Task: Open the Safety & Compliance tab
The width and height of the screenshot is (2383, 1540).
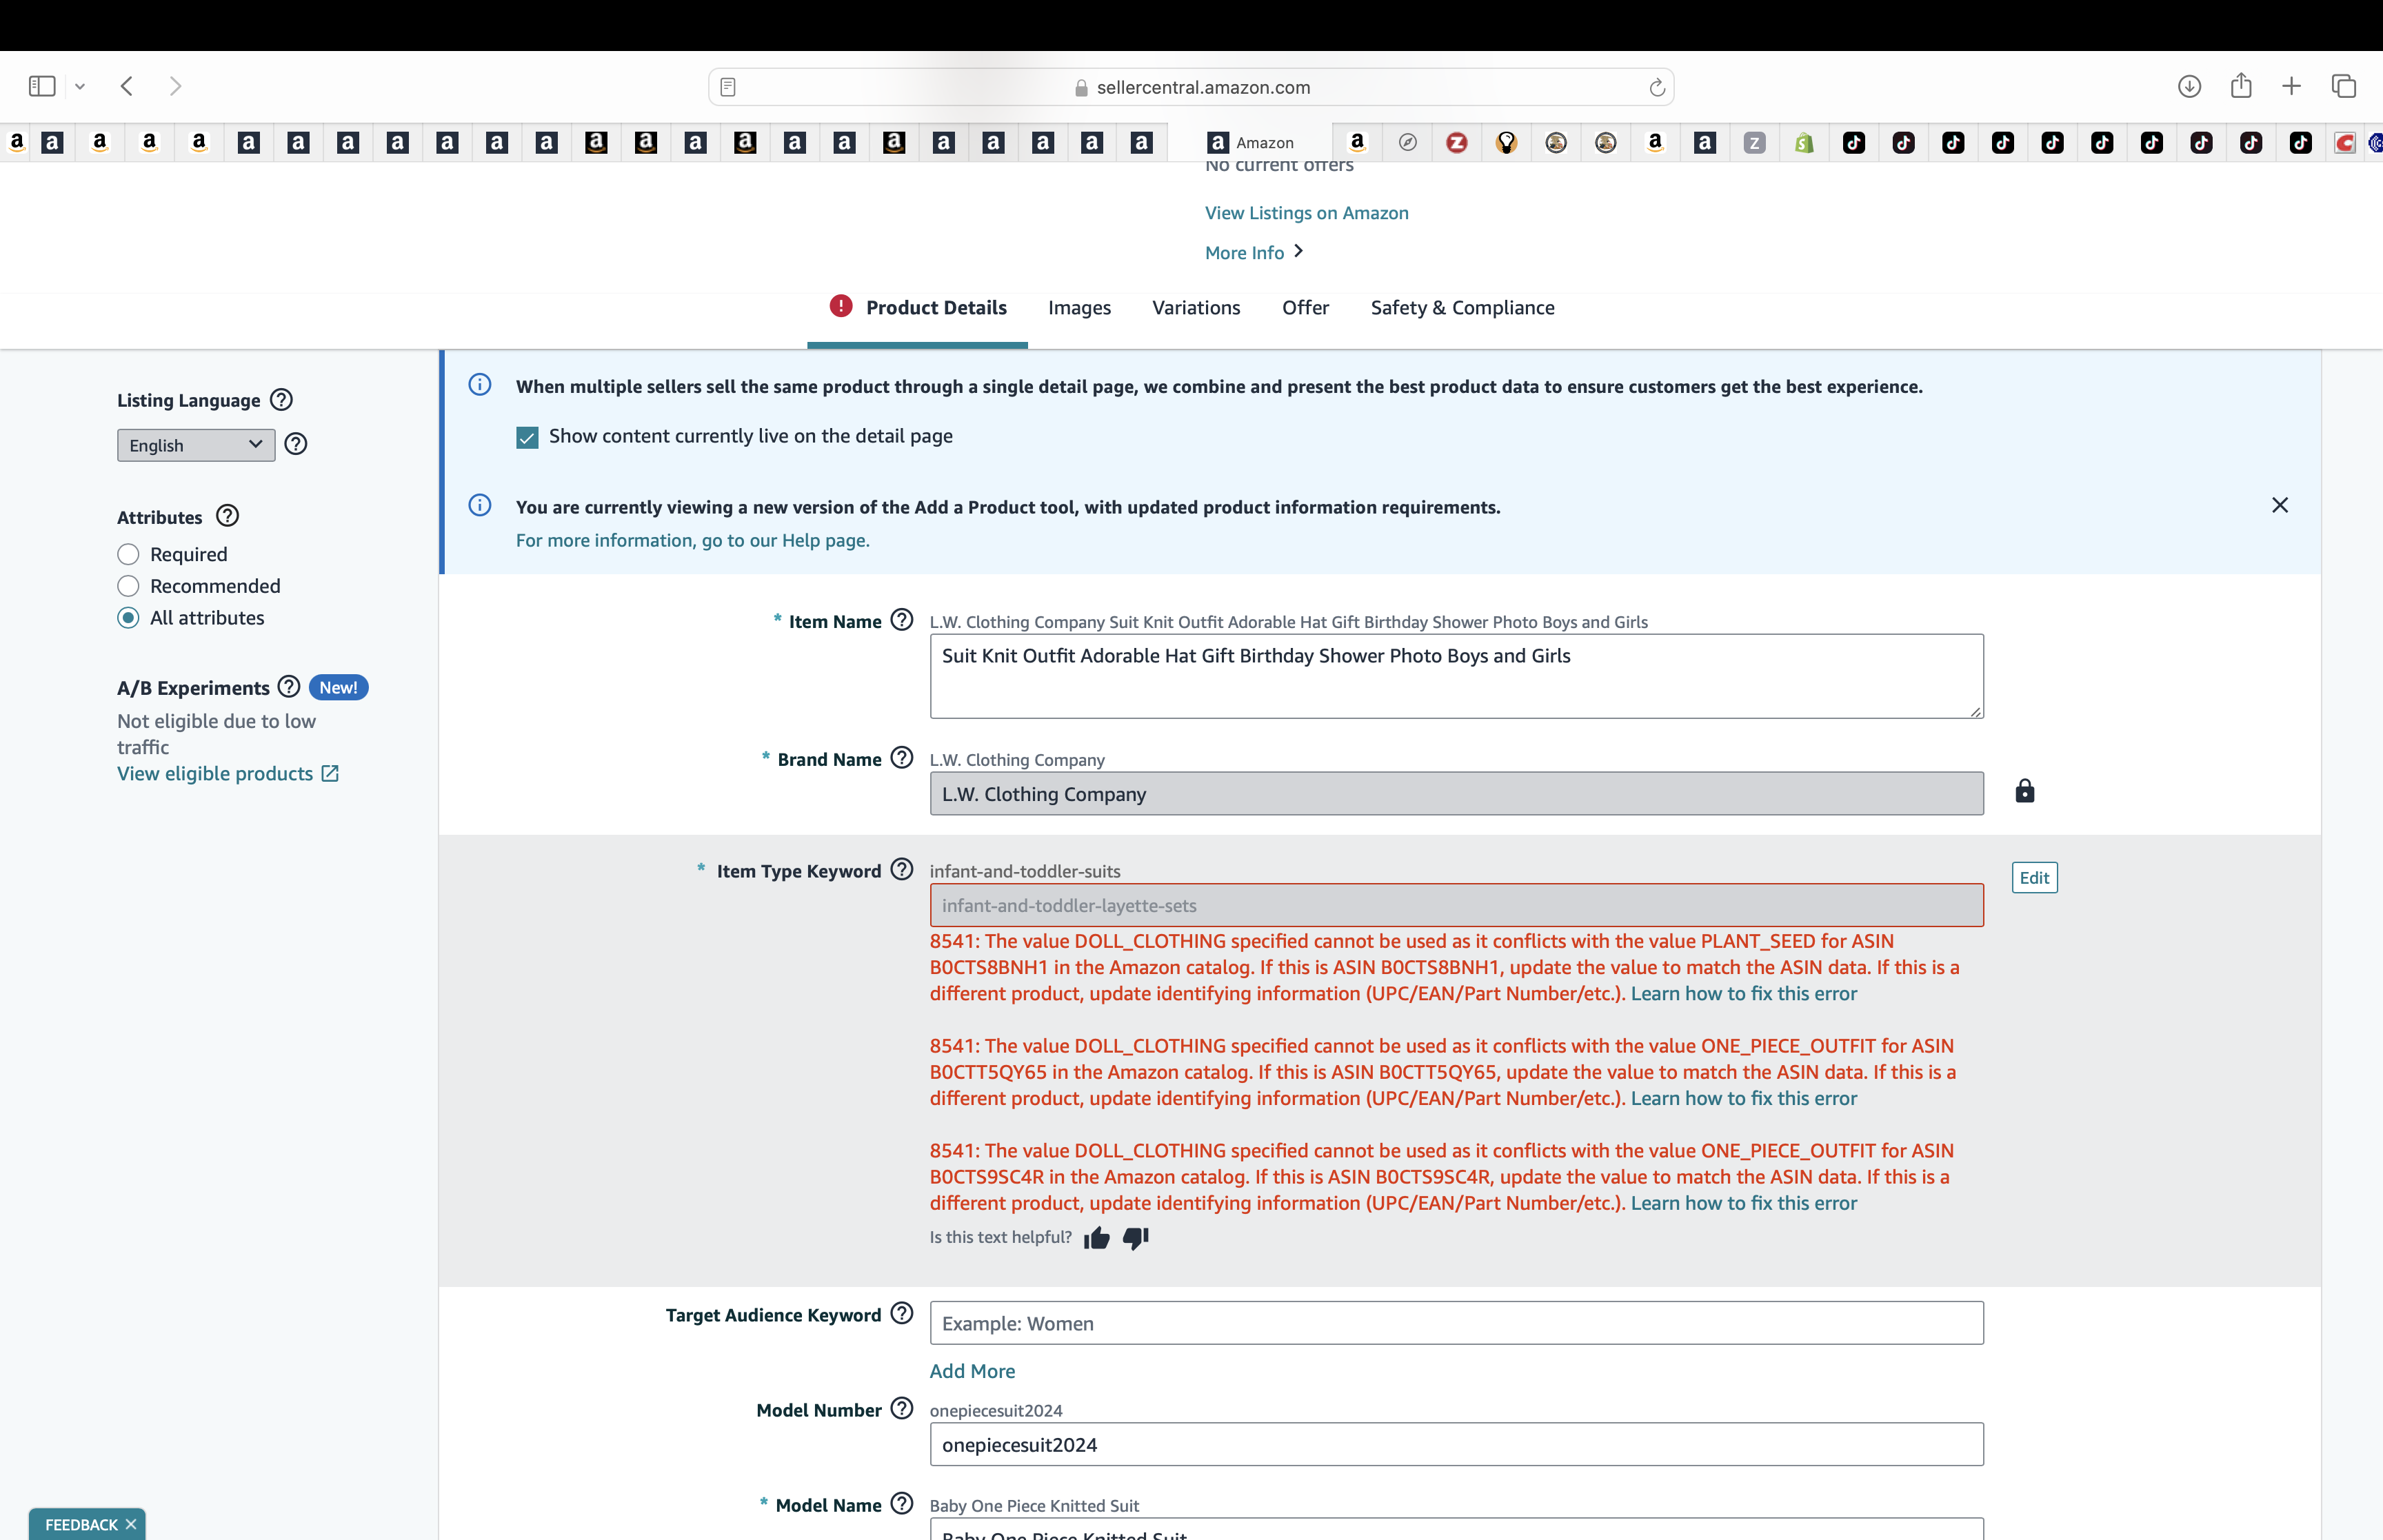Action: pyautogui.click(x=1462, y=308)
